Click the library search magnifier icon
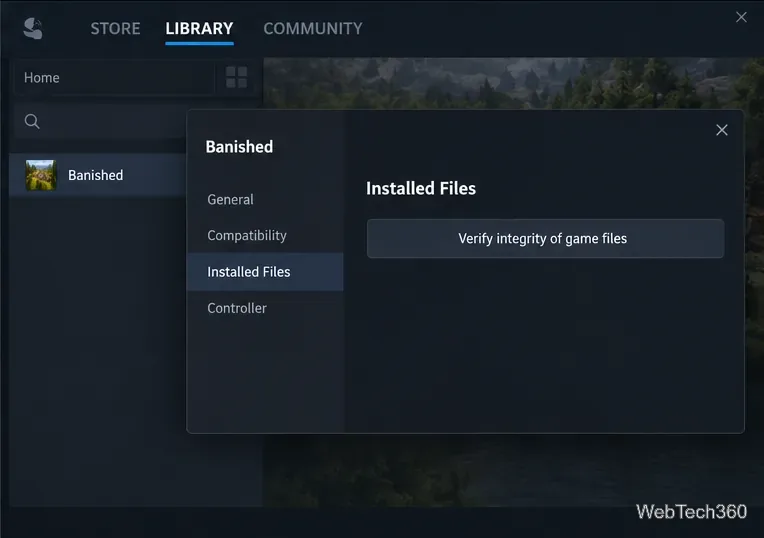Viewport: 764px width, 538px height. [32, 121]
